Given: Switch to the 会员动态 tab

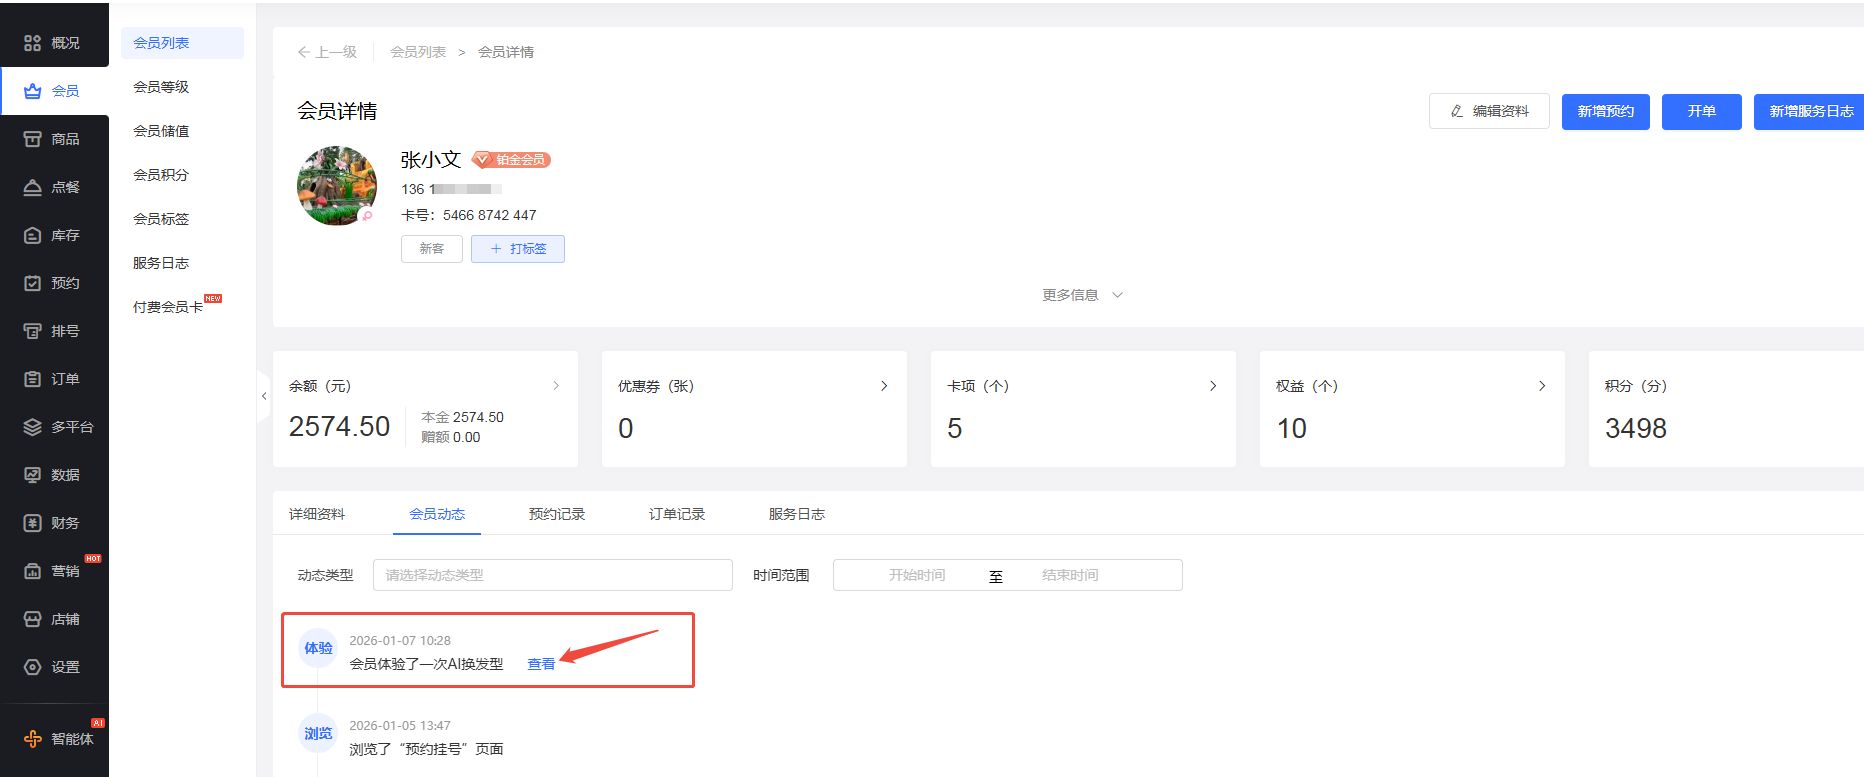Looking at the screenshot, I should point(437,514).
